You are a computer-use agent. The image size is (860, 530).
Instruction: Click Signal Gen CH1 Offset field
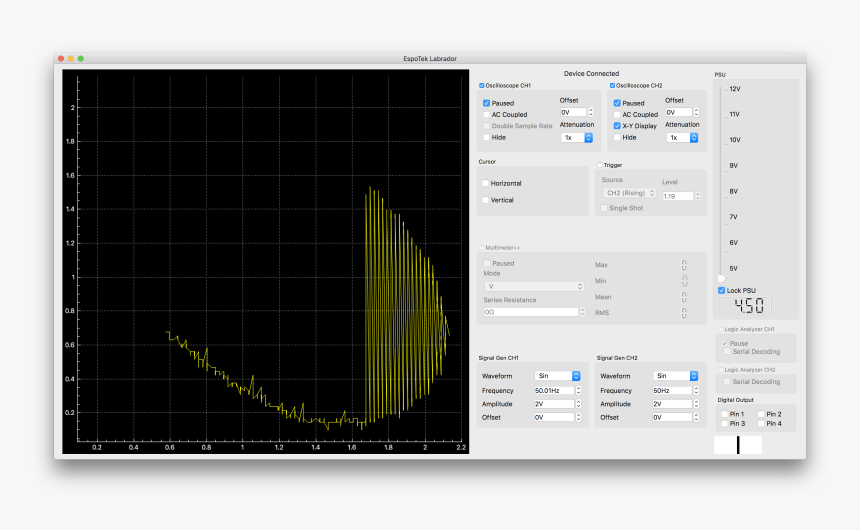pos(554,418)
